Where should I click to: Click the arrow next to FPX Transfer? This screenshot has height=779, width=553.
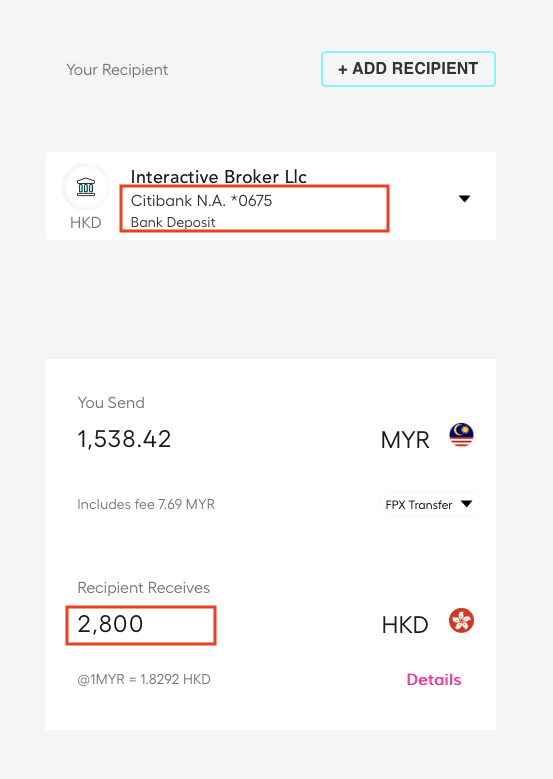[467, 504]
